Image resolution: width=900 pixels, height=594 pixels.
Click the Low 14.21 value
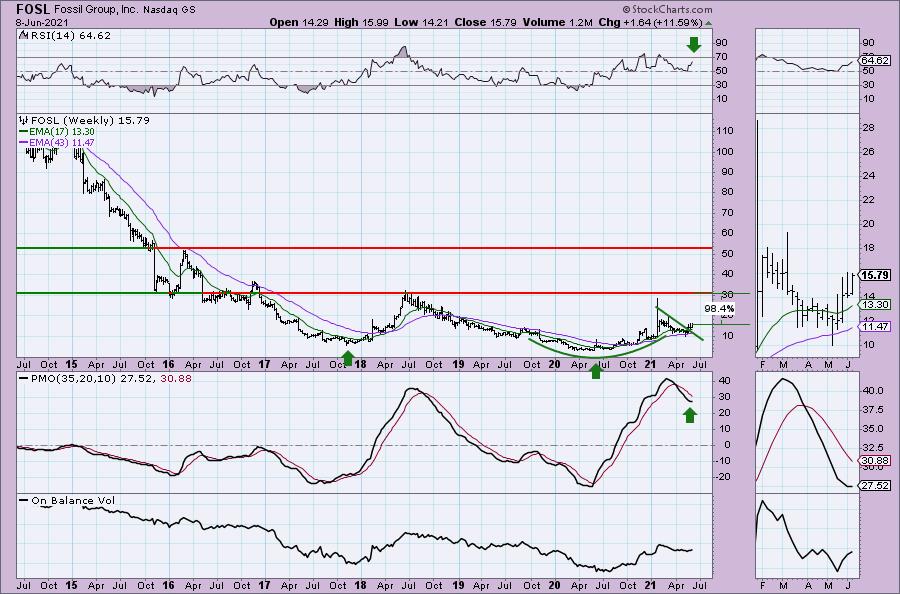422,22
